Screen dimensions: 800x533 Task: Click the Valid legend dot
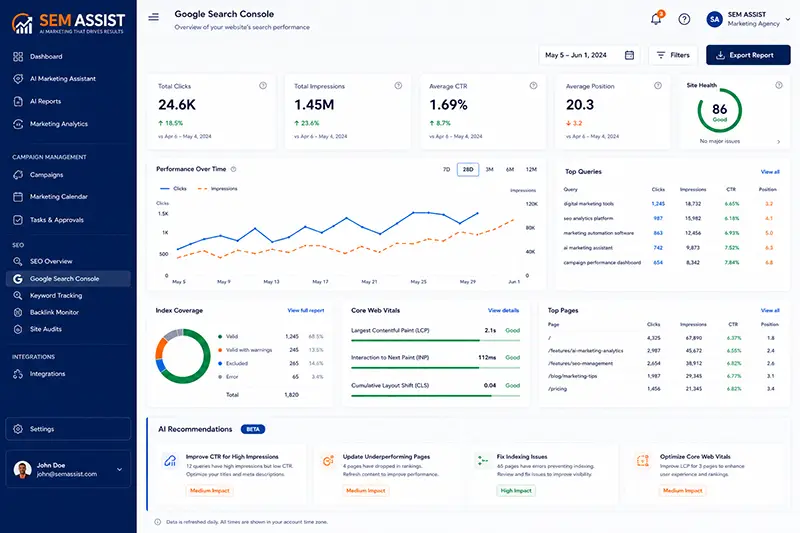click(220, 337)
